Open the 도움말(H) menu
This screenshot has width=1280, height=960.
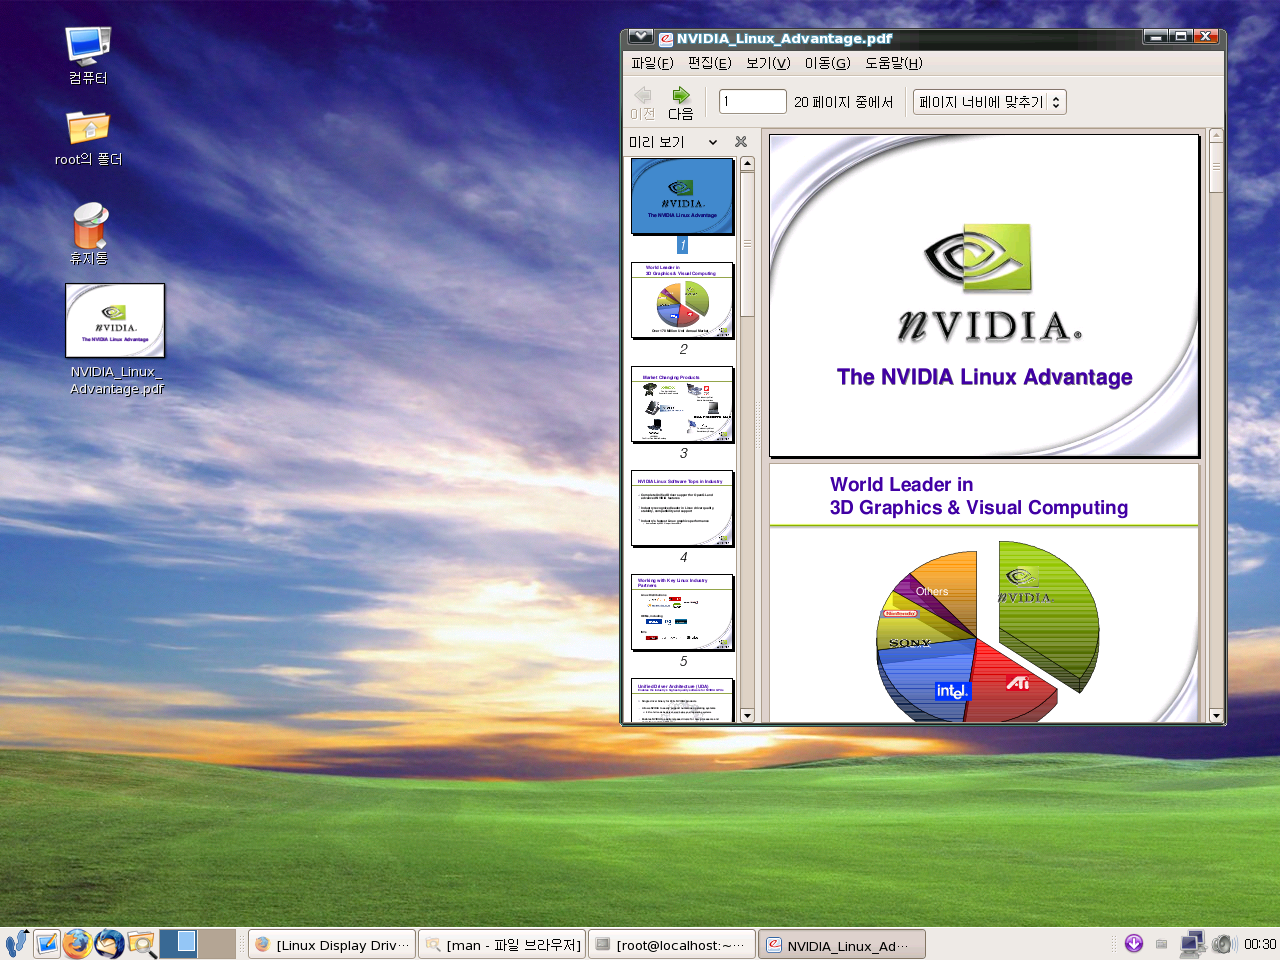pyautogui.click(x=894, y=63)
